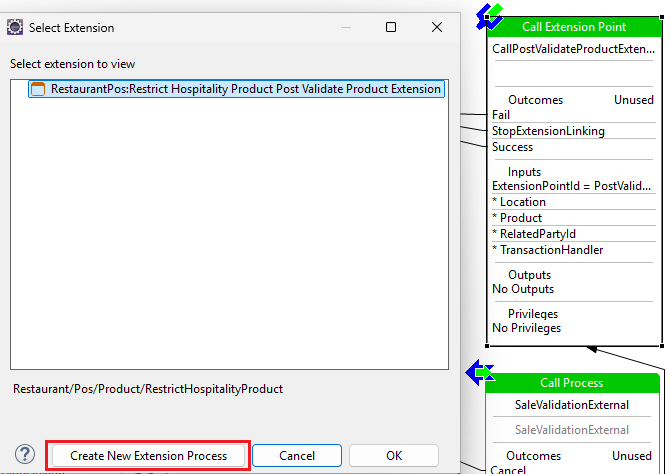Click the CallPostValidateProductExten... name text
670x474 pixels.
[573, 49]
